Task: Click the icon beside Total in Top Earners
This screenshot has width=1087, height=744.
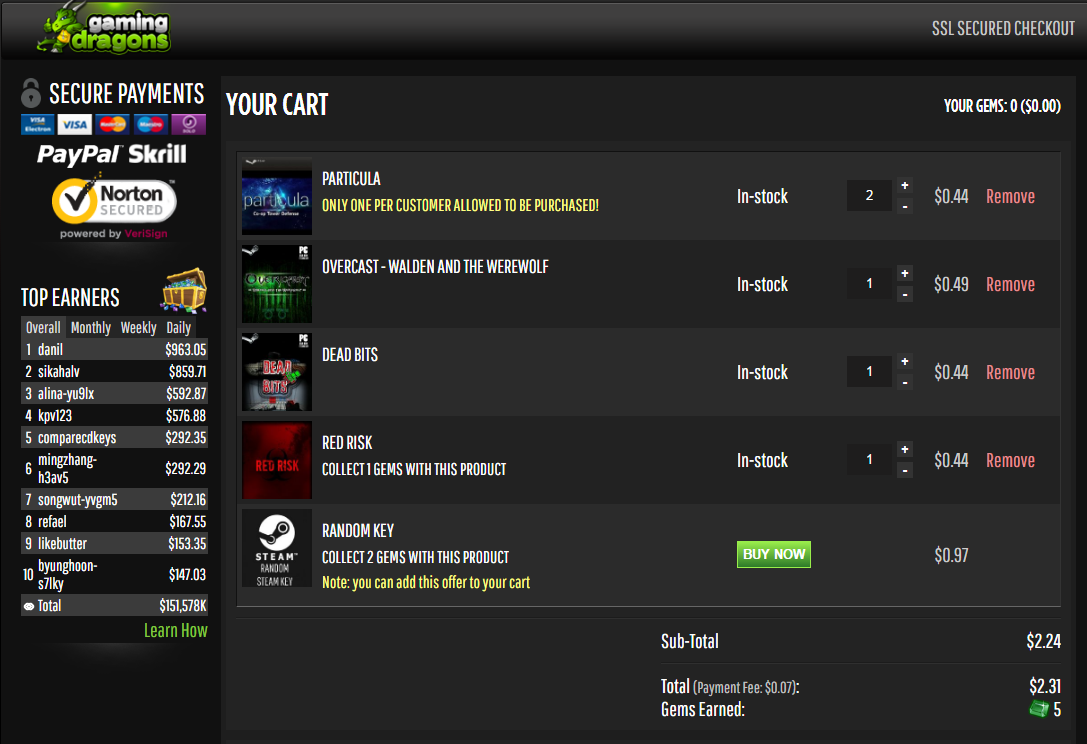Action: 28,606
